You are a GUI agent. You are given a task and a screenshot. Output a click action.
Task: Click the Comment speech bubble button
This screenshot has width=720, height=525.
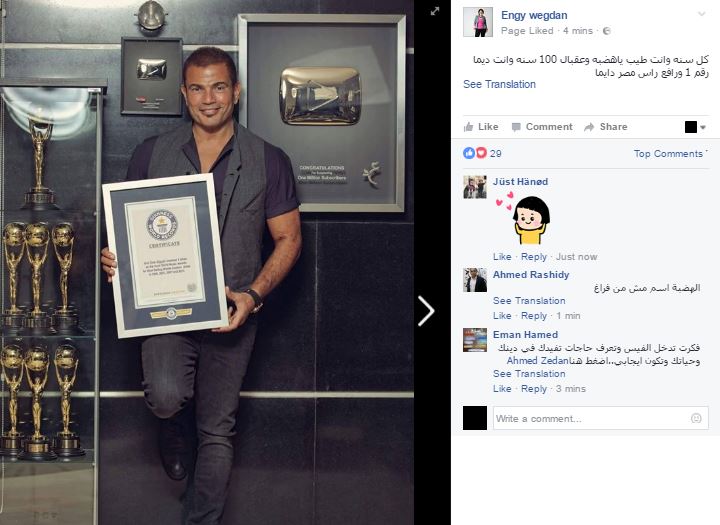pos(542,127)
